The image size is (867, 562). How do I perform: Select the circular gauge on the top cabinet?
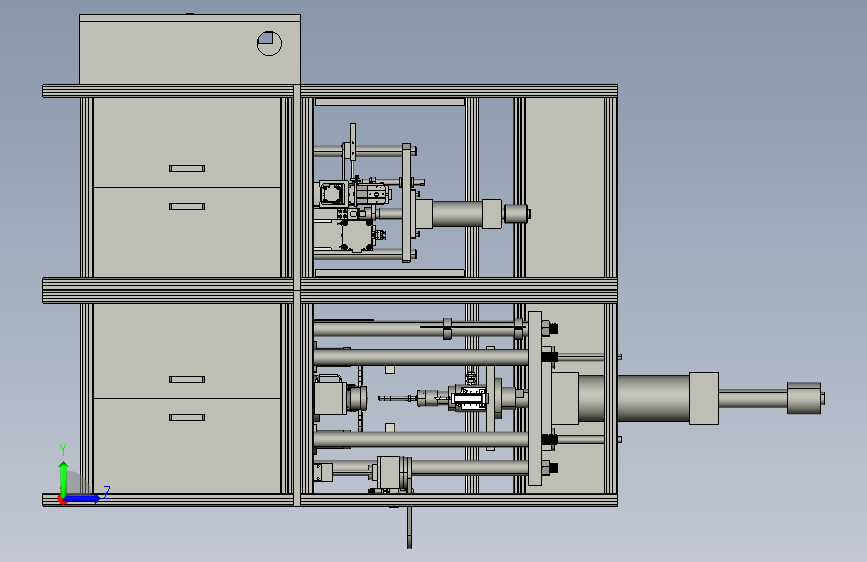tap(269, 43)
